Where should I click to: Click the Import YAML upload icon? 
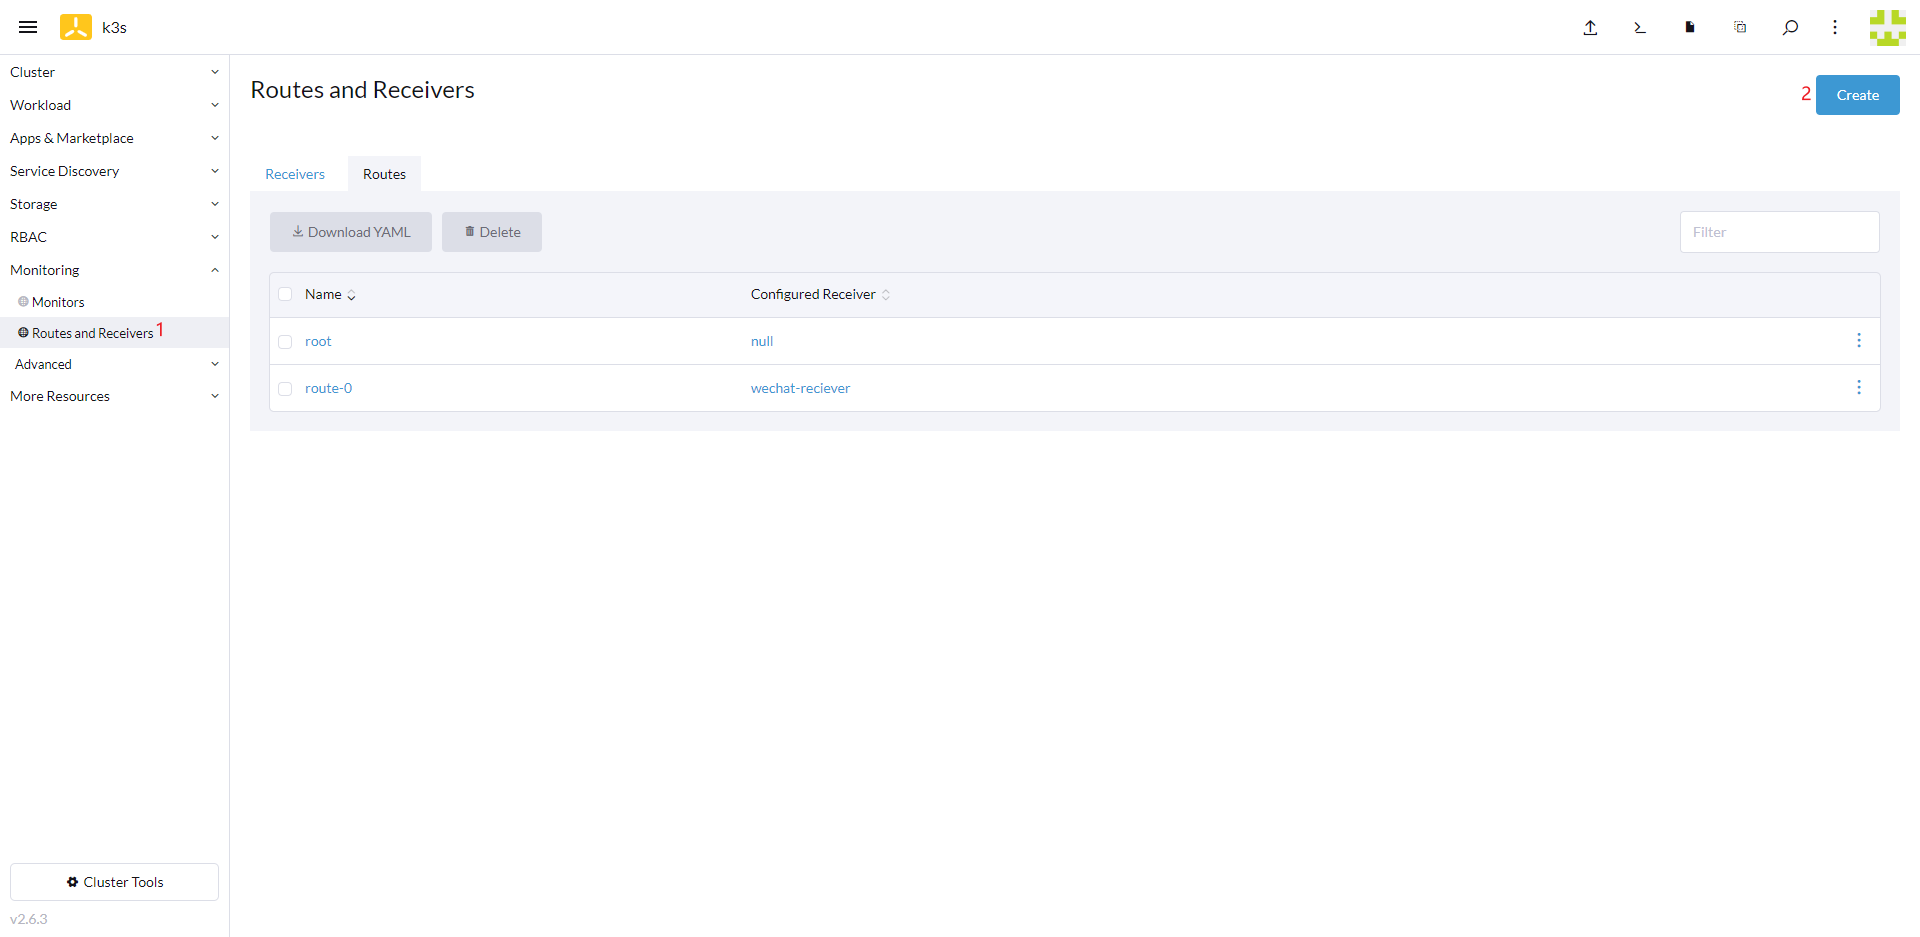coord(1590,27)
